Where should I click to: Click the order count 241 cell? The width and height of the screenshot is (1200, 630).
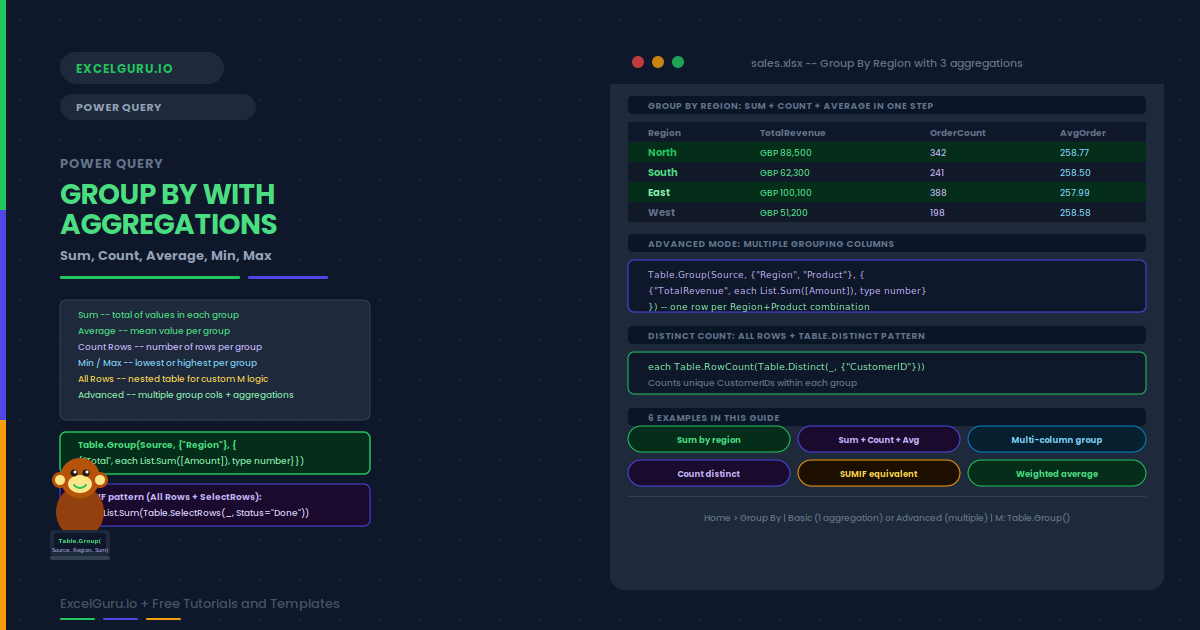(937, 172)
